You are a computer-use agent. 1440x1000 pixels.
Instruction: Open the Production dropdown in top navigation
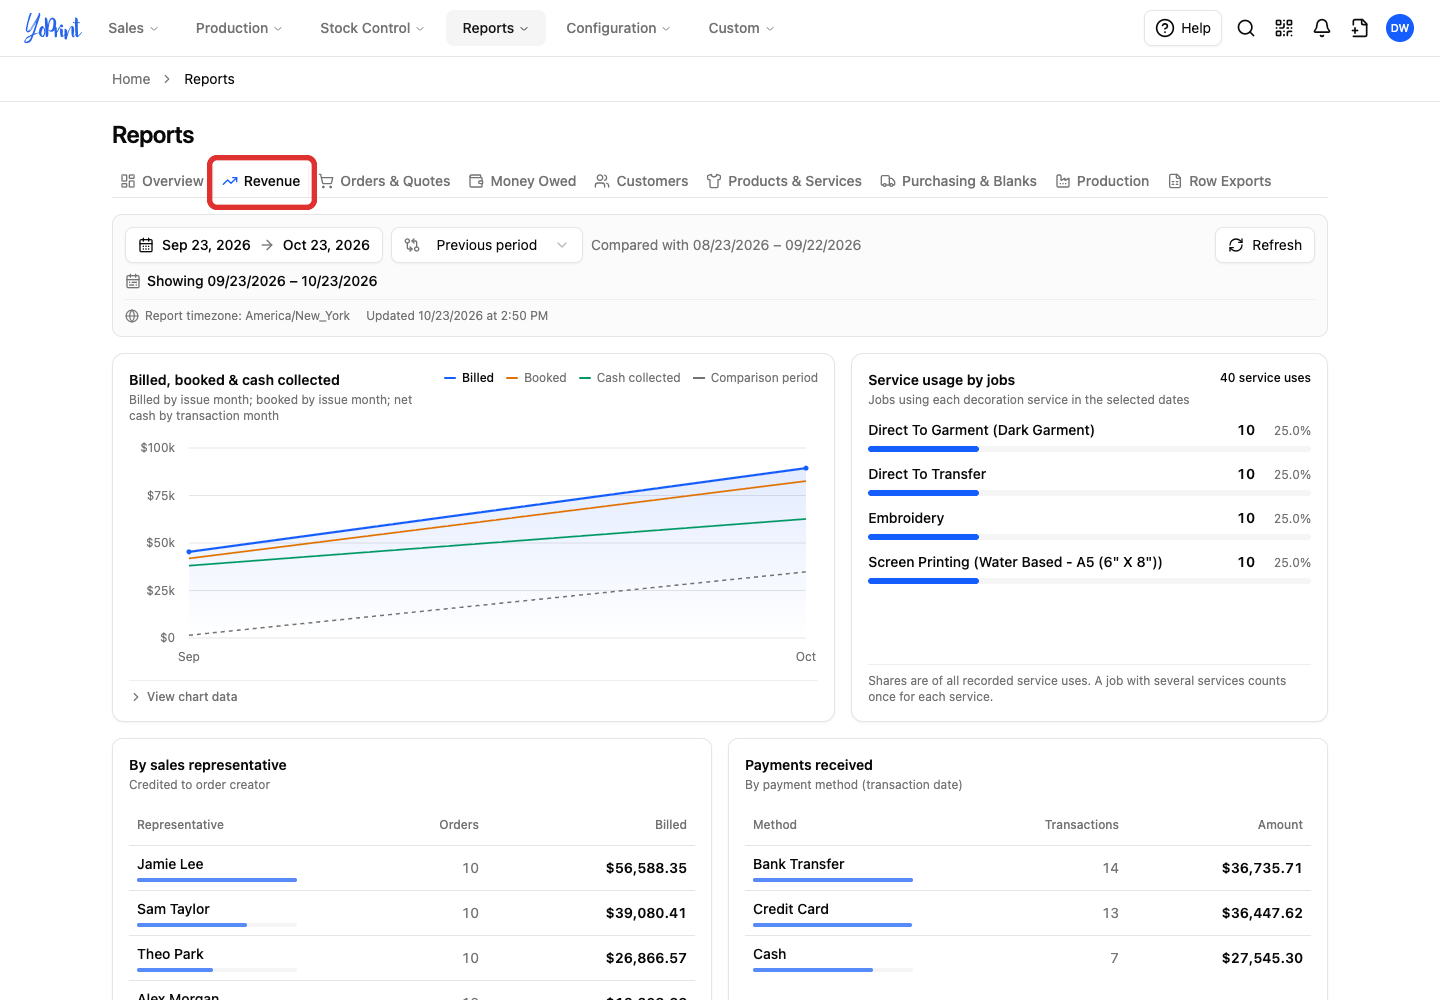(239, 28)
